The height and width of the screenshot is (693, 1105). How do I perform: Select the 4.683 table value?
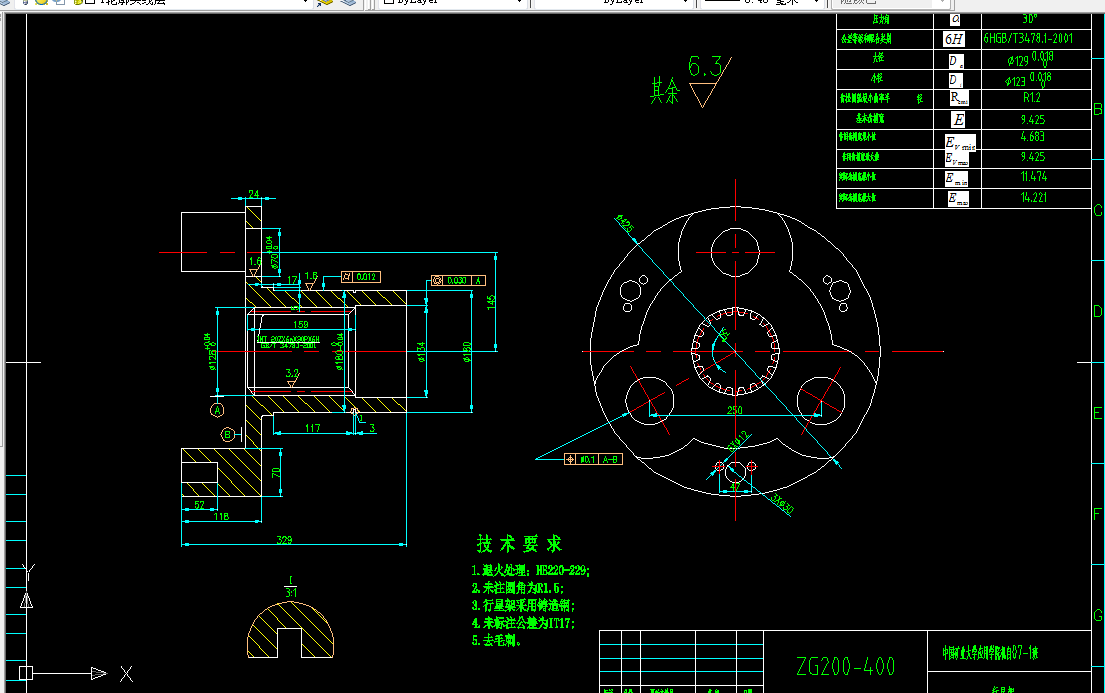[x=1032, y=137]
